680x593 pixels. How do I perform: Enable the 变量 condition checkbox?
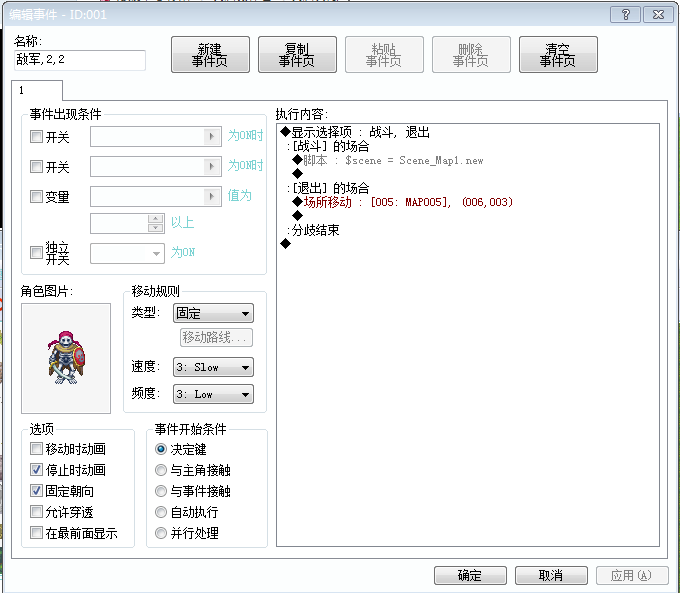pyautogui.click(x=36, y=197)
